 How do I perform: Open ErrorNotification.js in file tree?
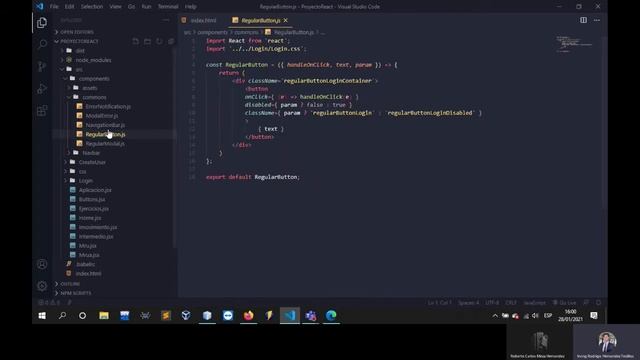(x=108, y=107)
